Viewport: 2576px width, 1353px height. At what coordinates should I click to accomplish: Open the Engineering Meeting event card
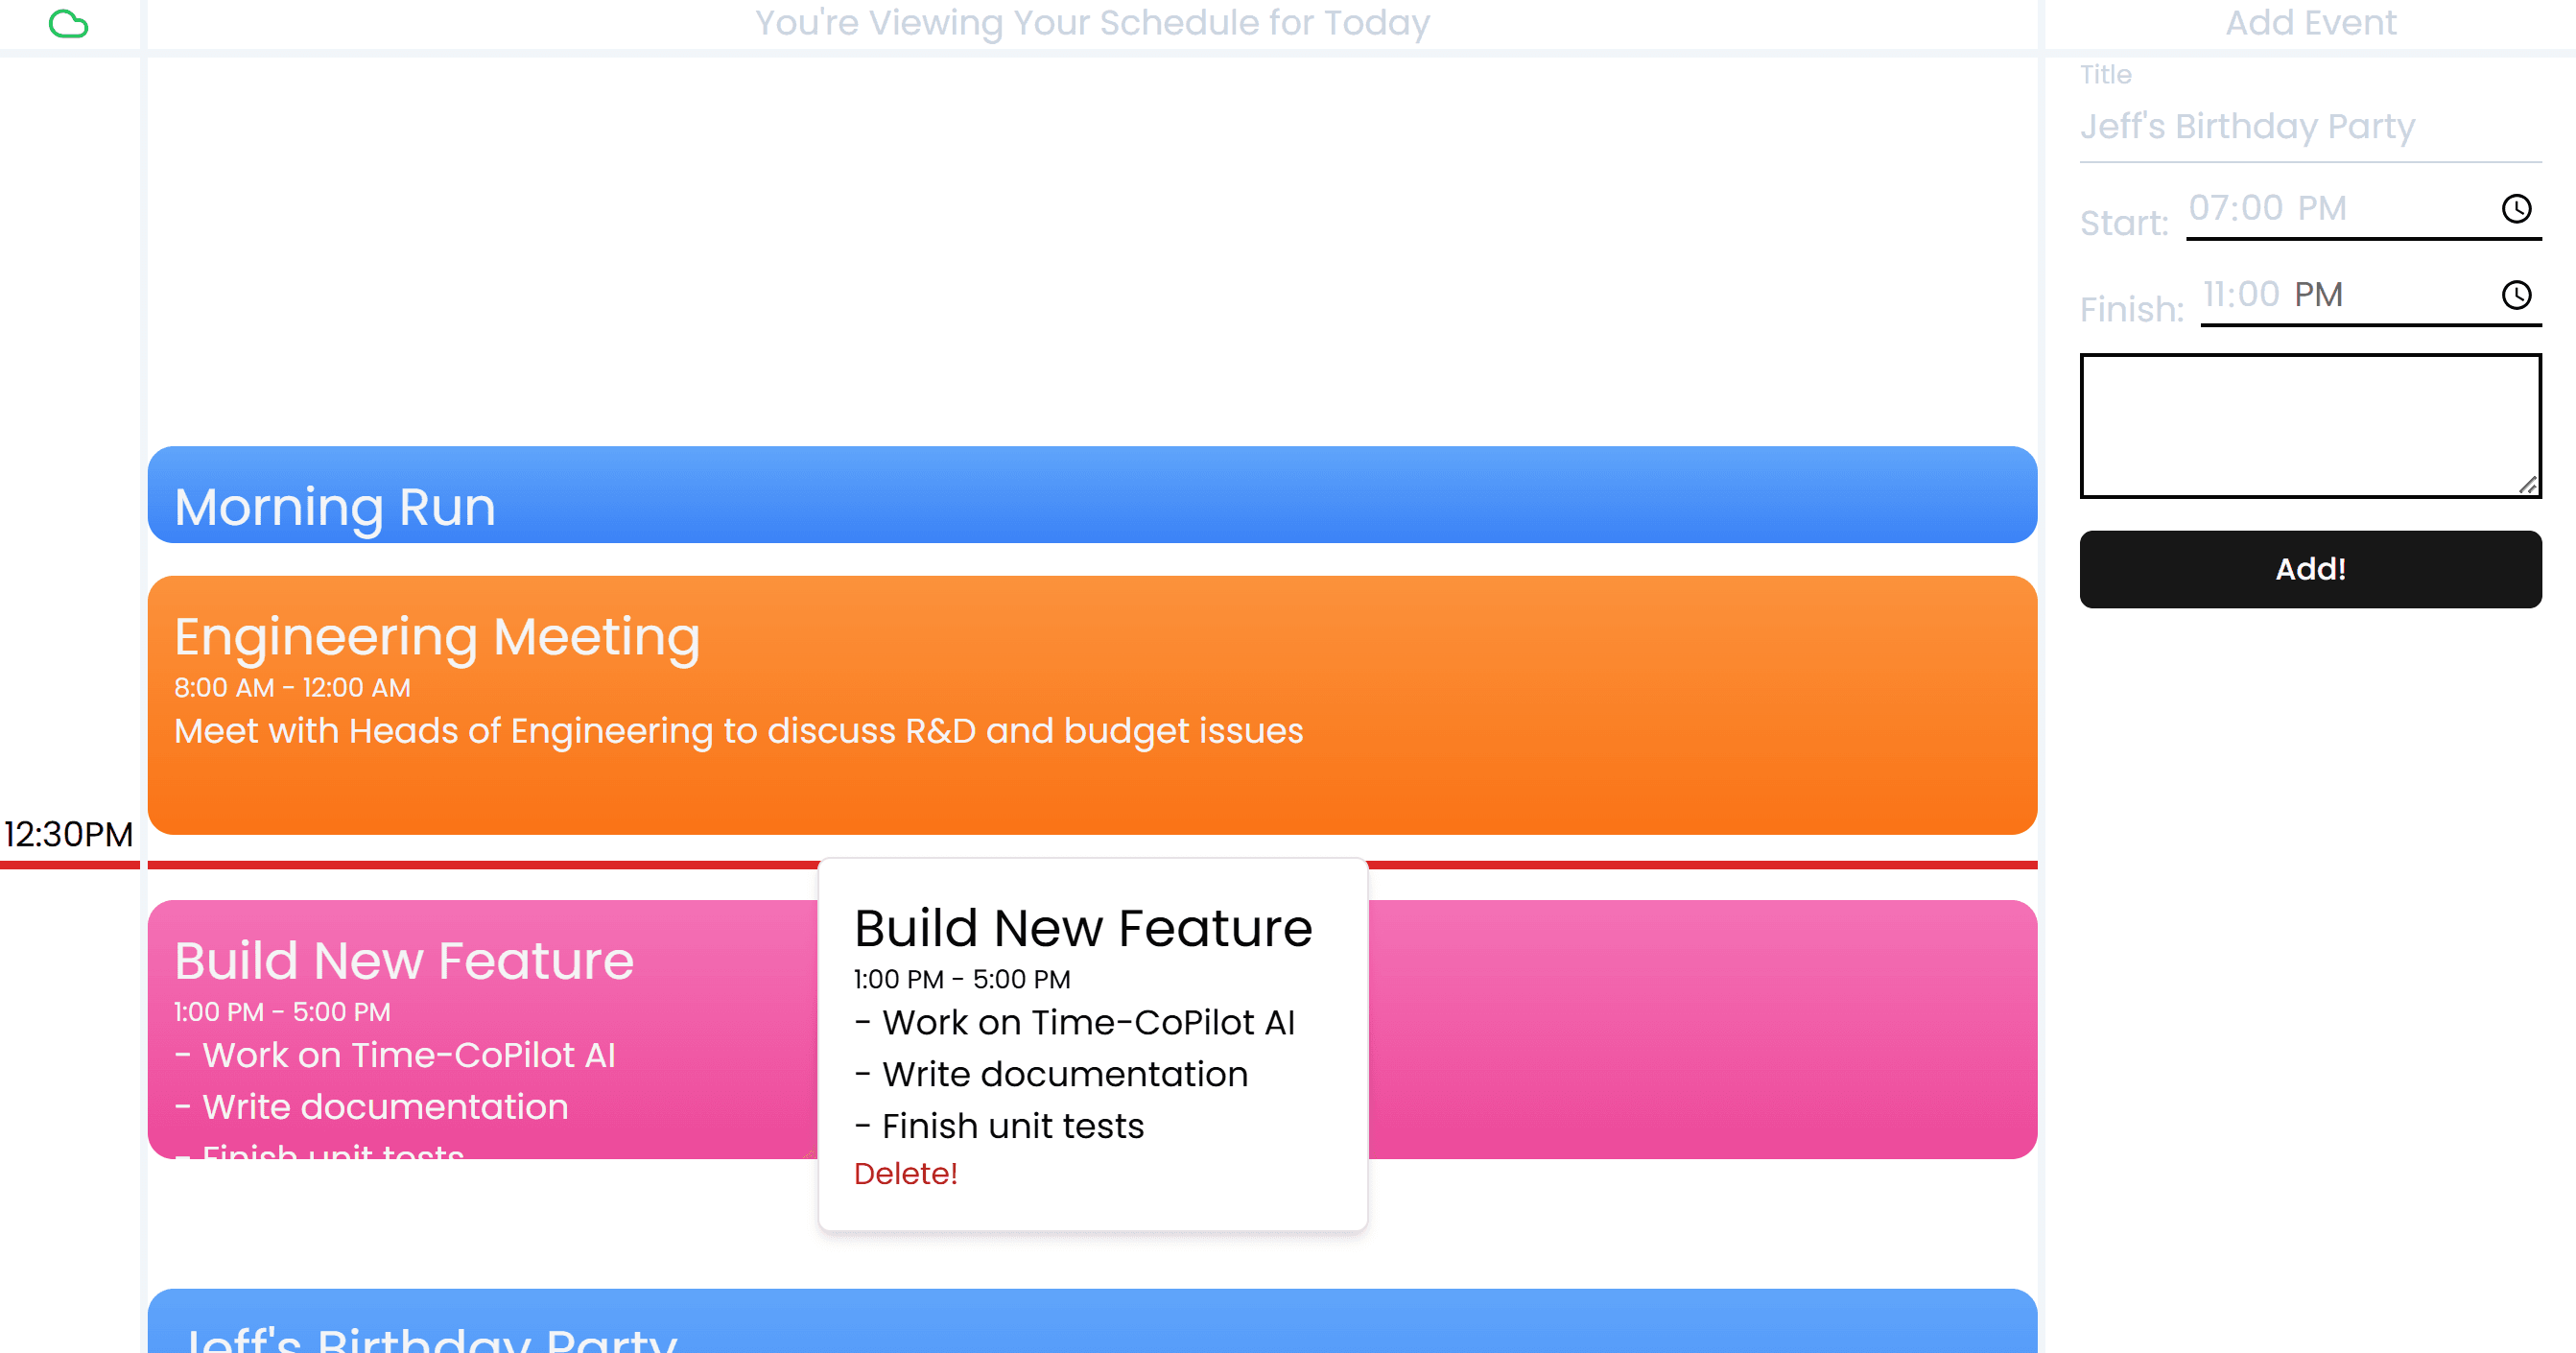coord(1092,705)
